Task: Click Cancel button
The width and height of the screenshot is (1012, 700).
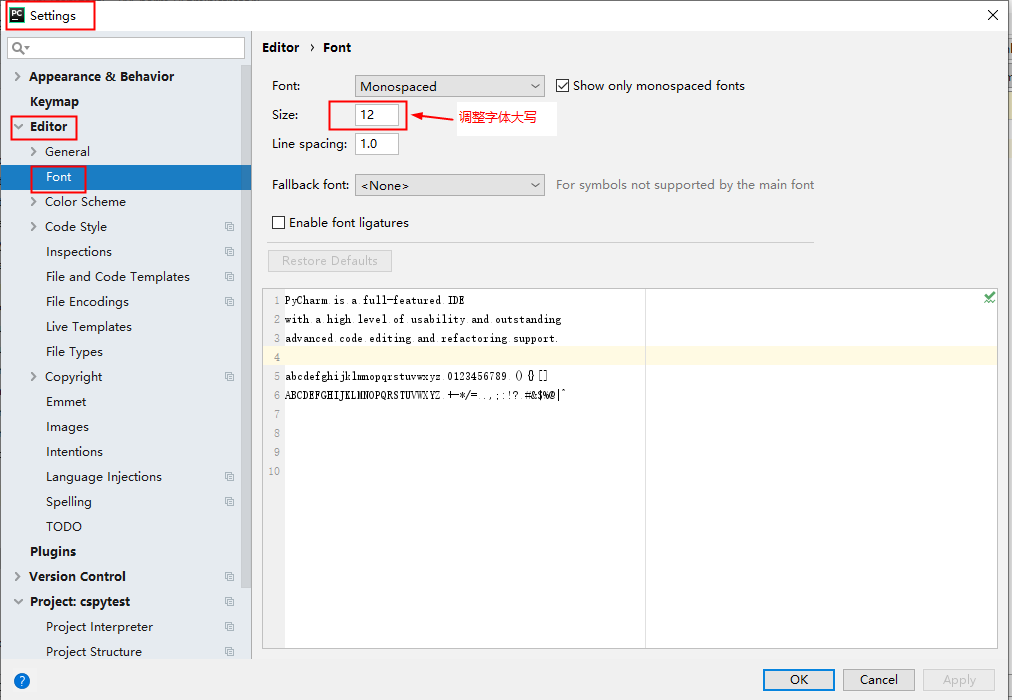Action: tap(878, 679)
